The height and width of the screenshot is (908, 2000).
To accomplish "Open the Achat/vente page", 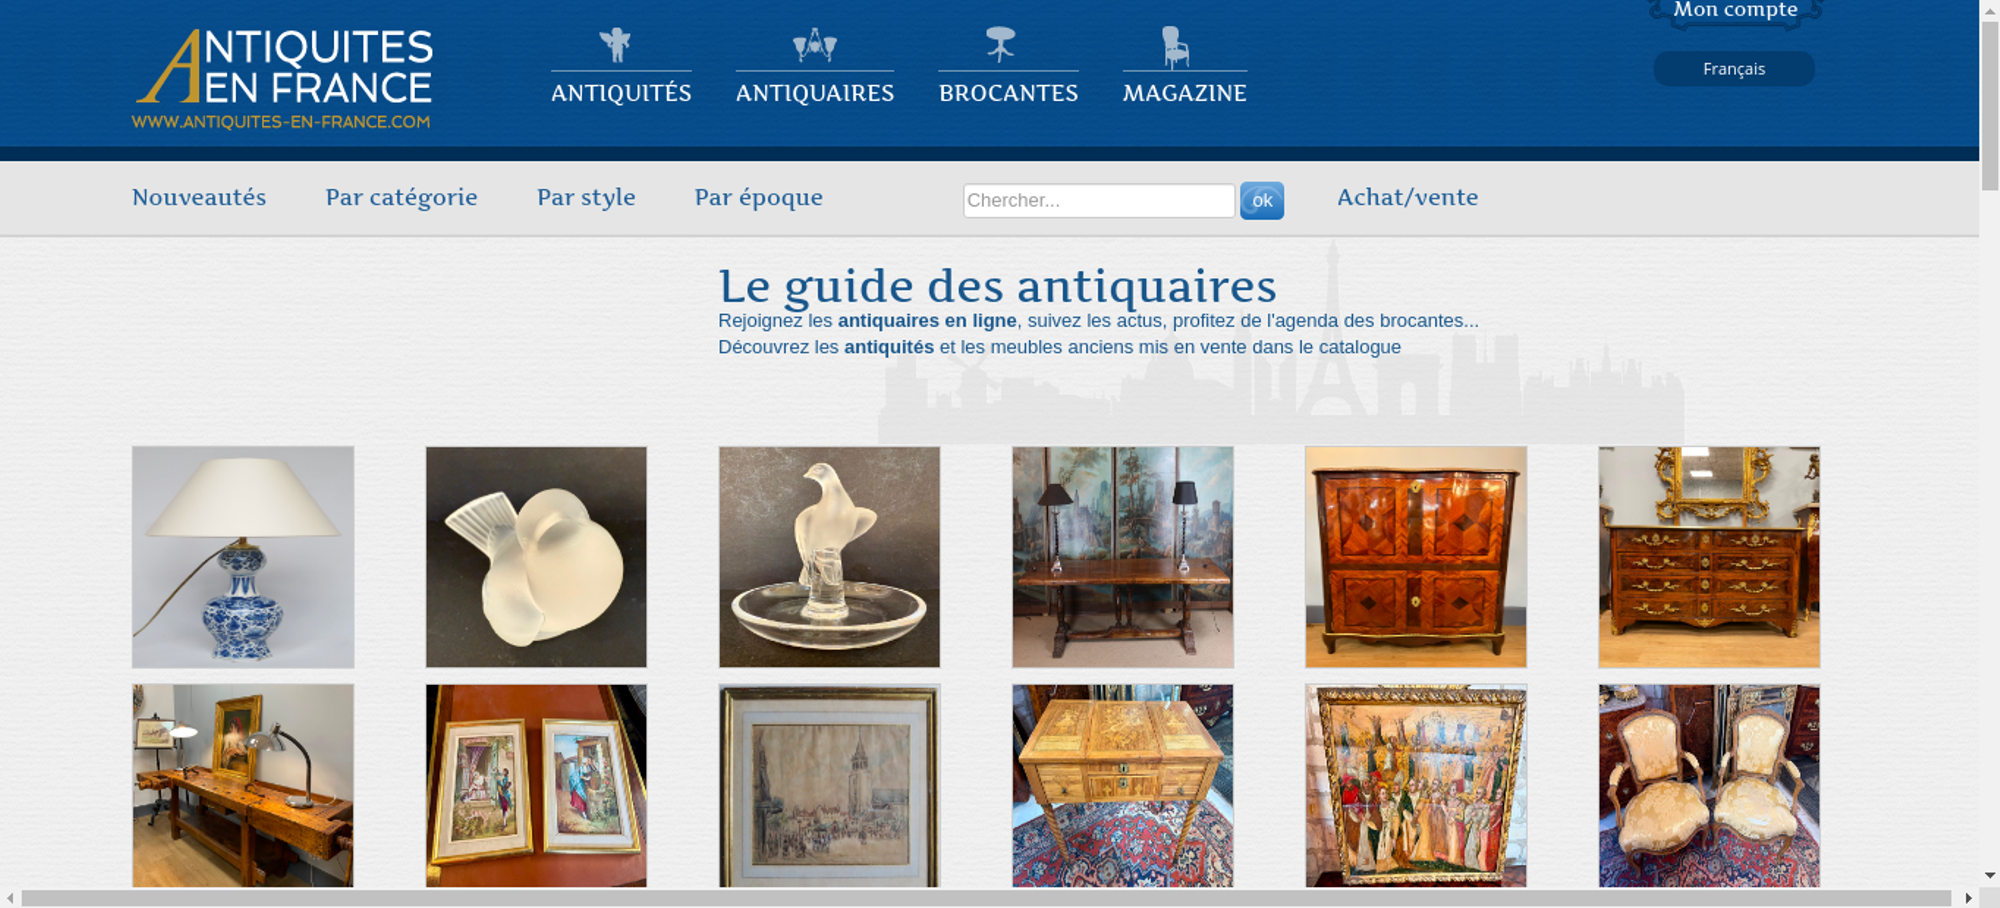I will pos(1408,197).
